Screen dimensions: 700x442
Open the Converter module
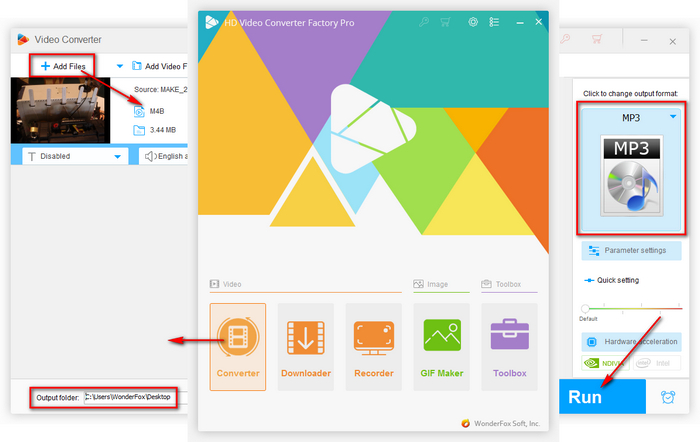click(x=238, y=347)
